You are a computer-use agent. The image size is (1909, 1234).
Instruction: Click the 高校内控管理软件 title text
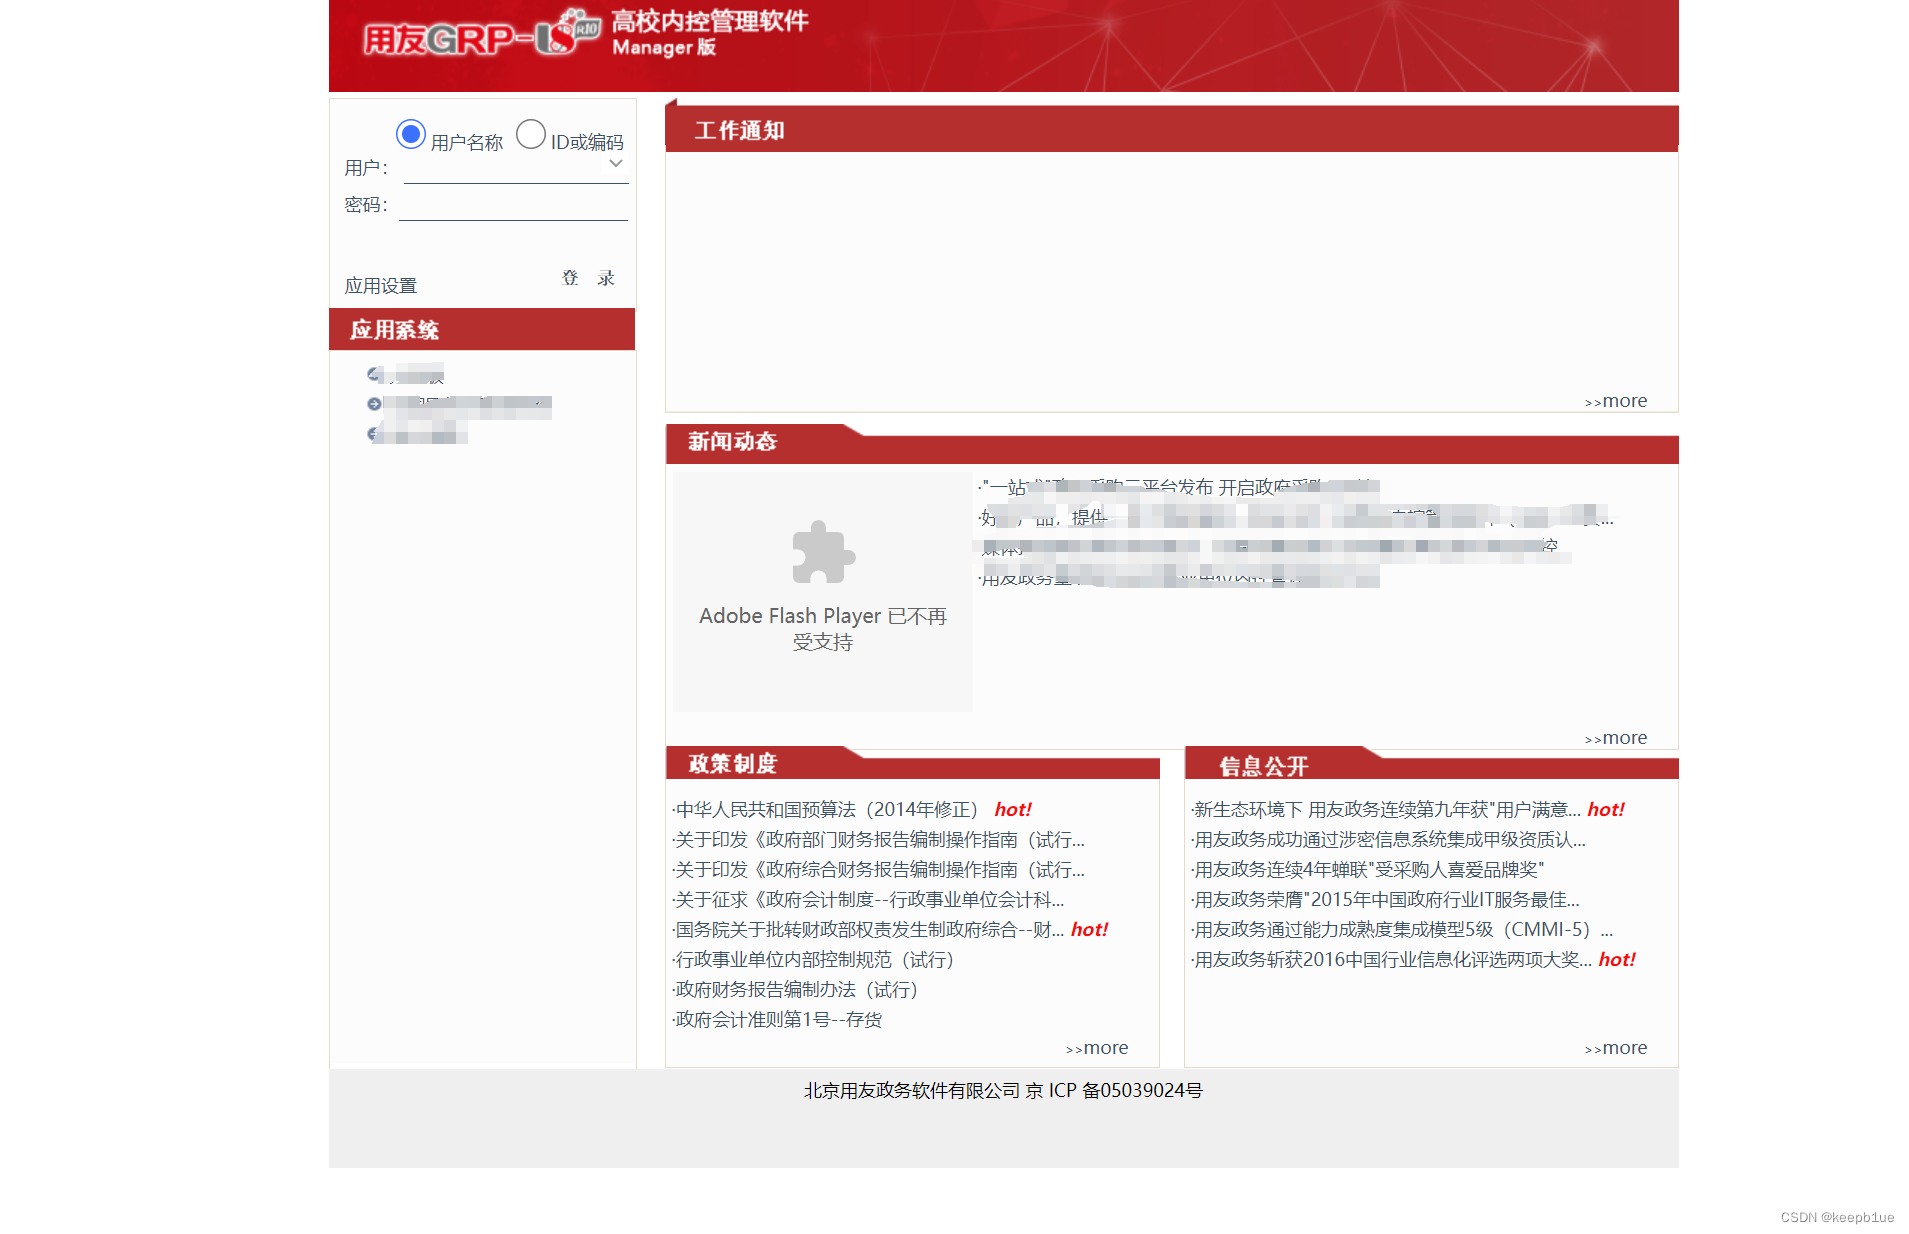pyautogui.click(x=710, y=21)
